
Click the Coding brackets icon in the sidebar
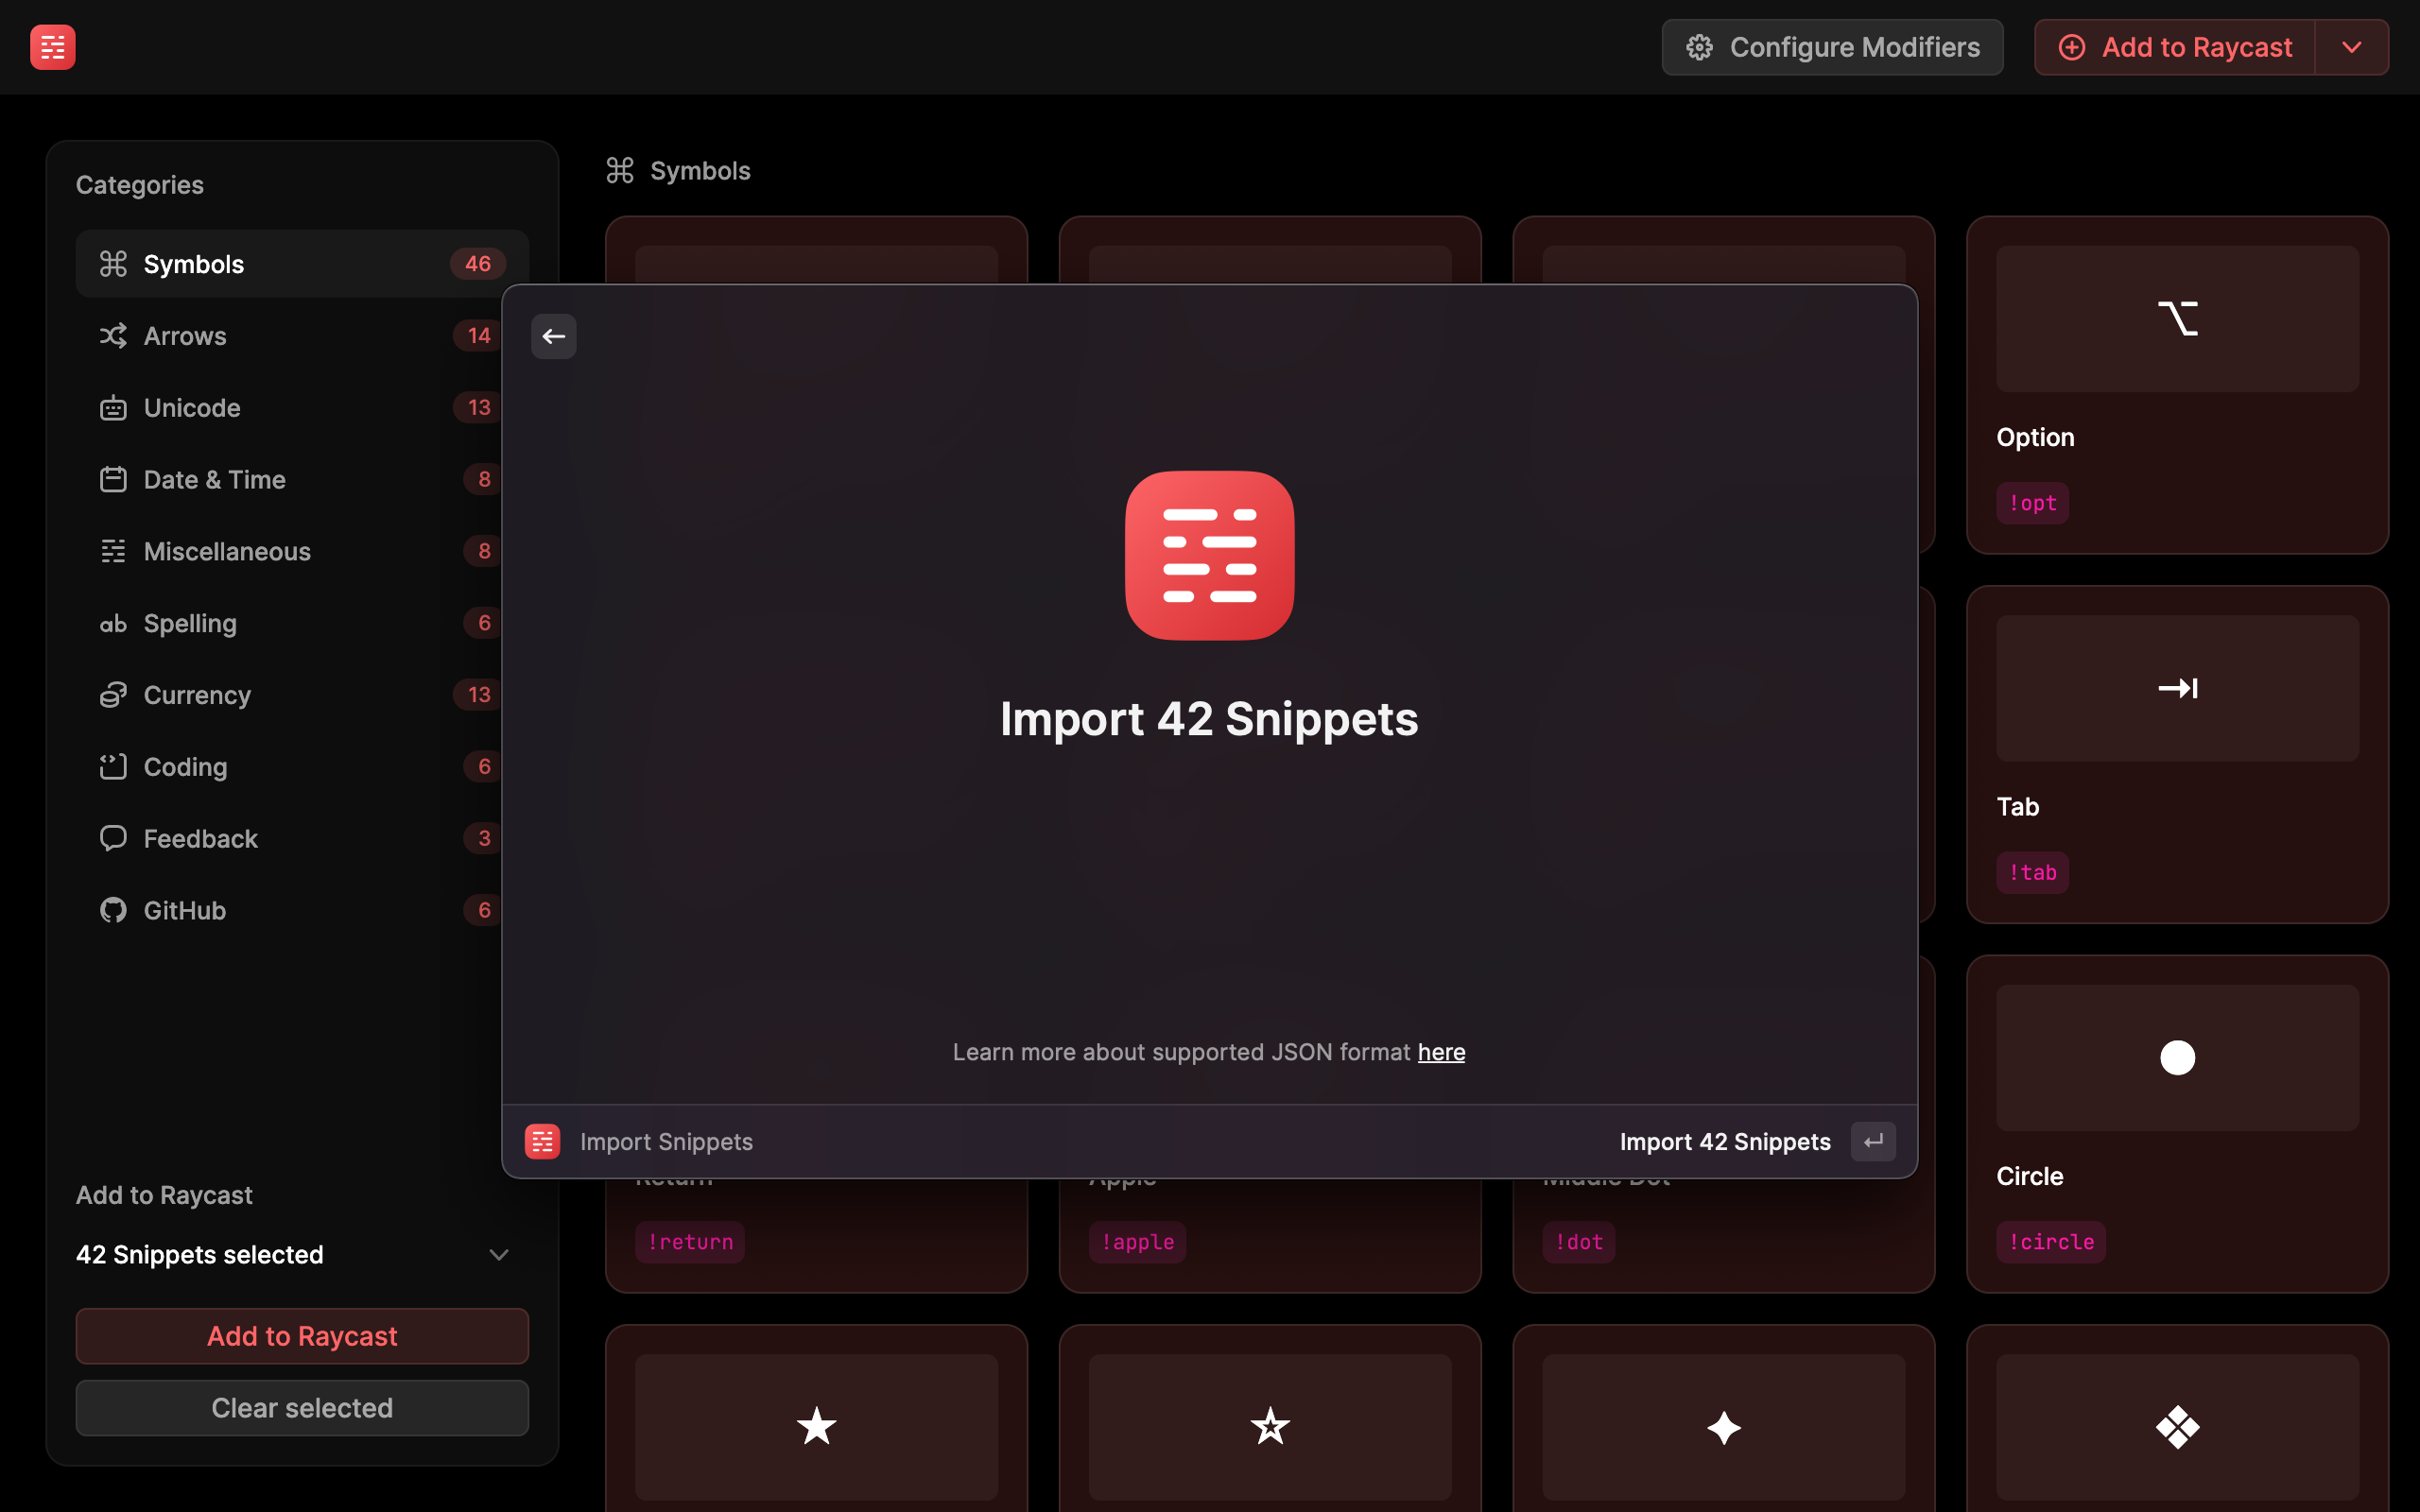pos(113,767)
